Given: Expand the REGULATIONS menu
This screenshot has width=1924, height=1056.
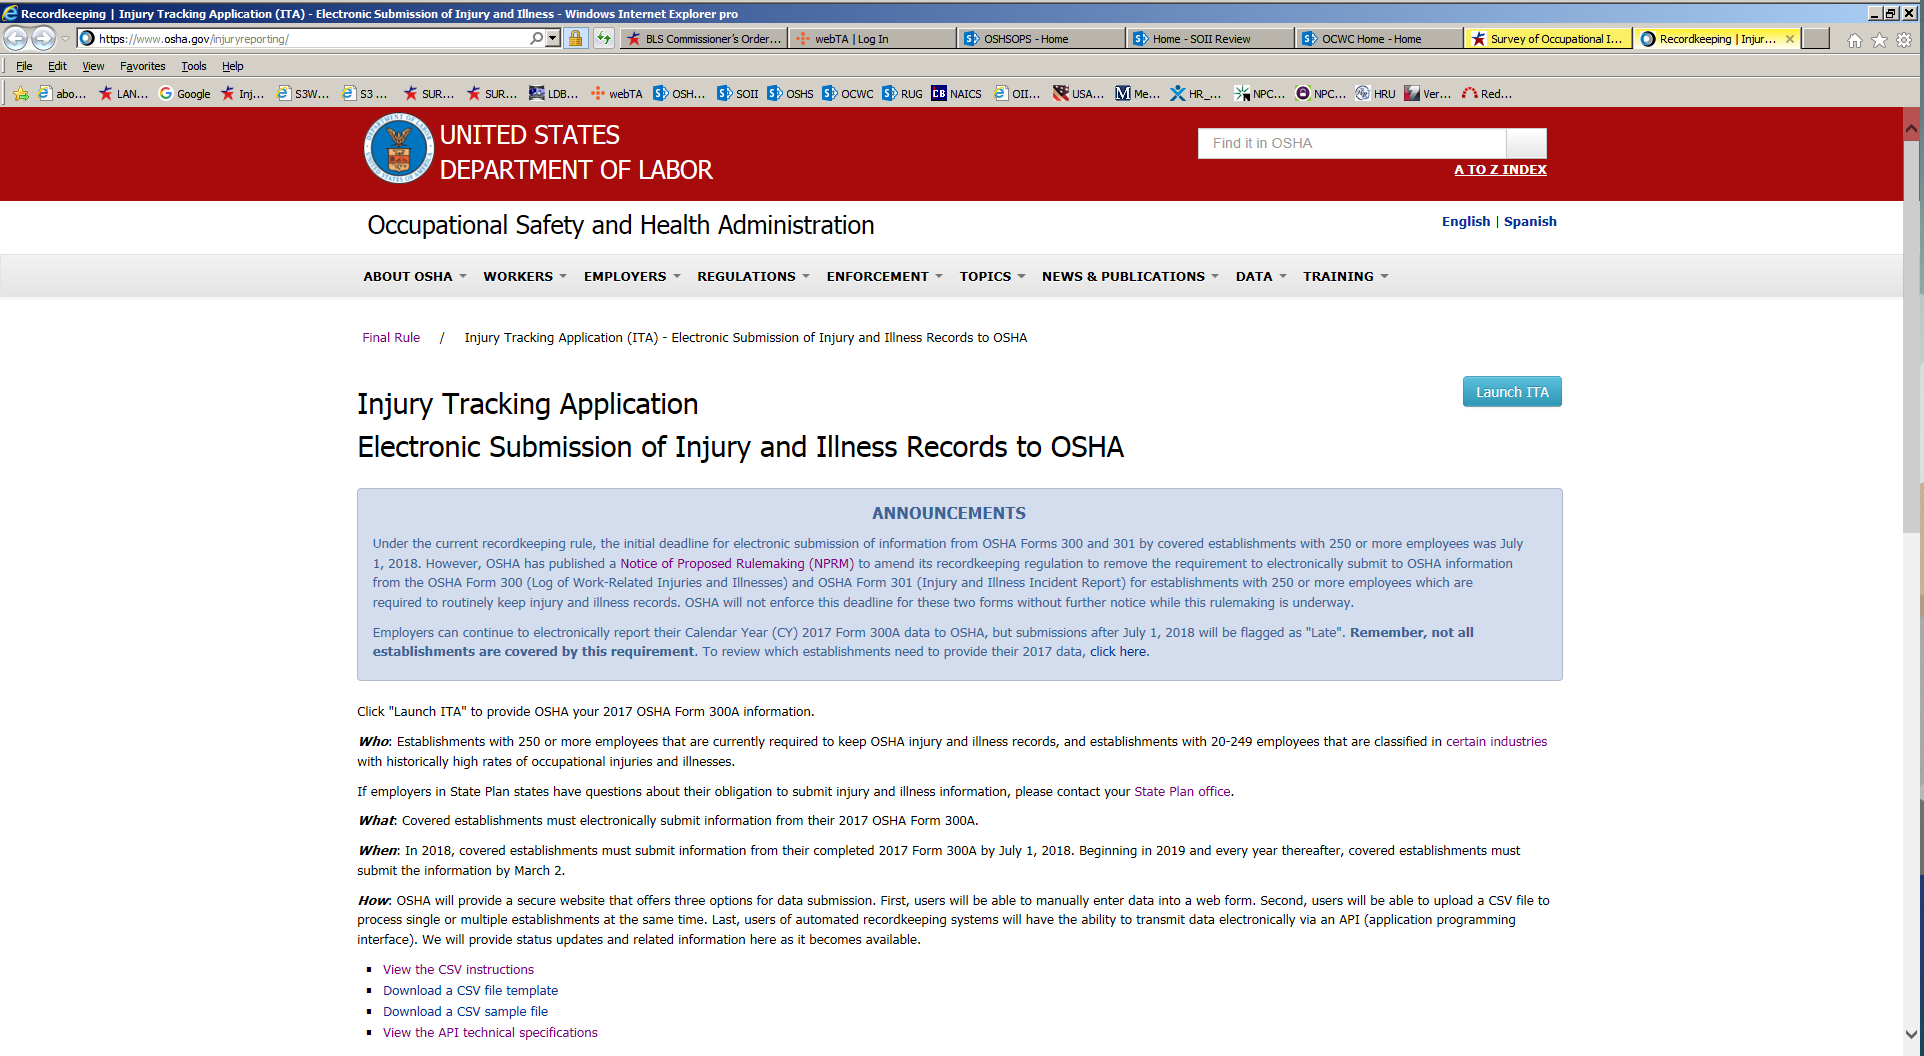Looking at the screenshot, I should tap(753, 277).
